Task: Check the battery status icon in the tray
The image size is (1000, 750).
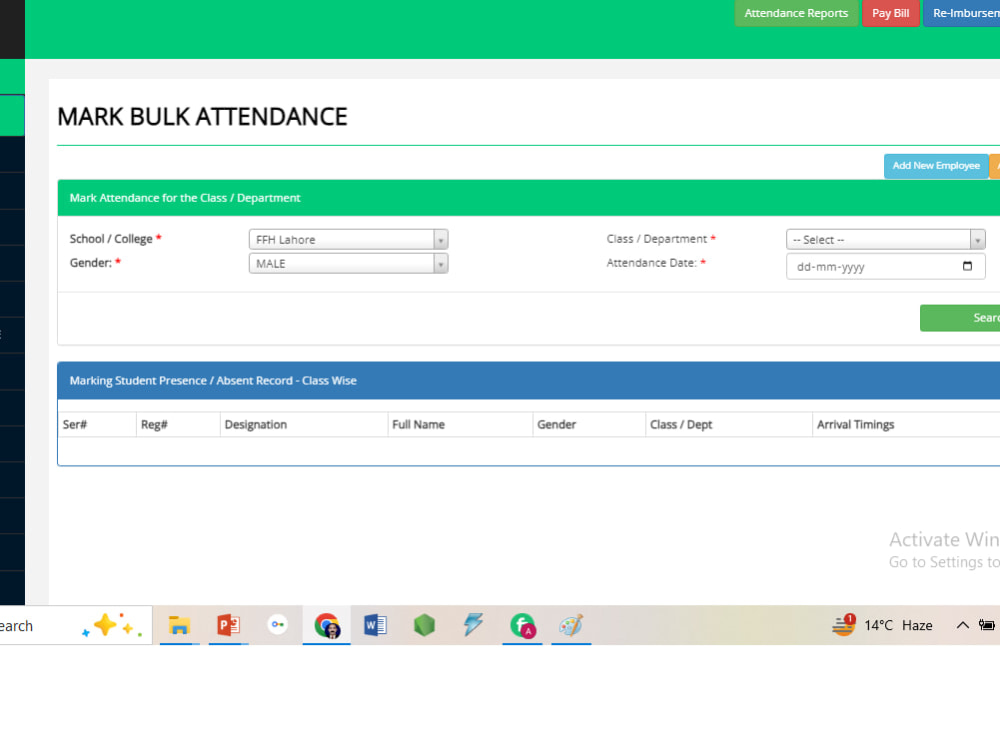Action: click(x=987, y=625)
